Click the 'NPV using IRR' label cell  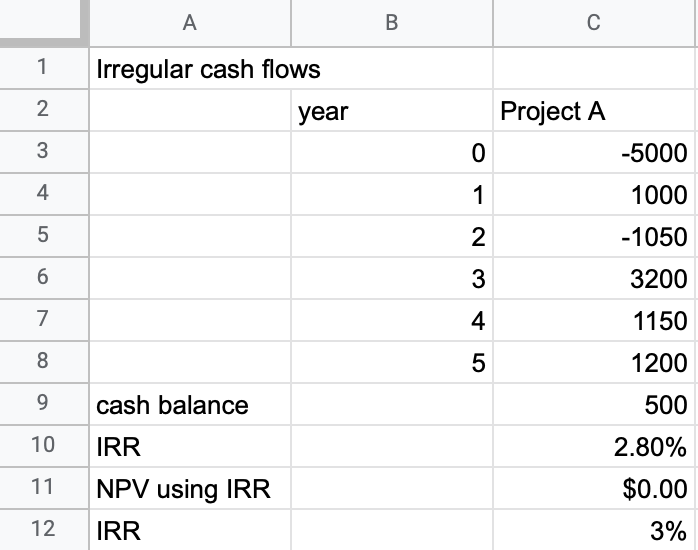point(190,488)
